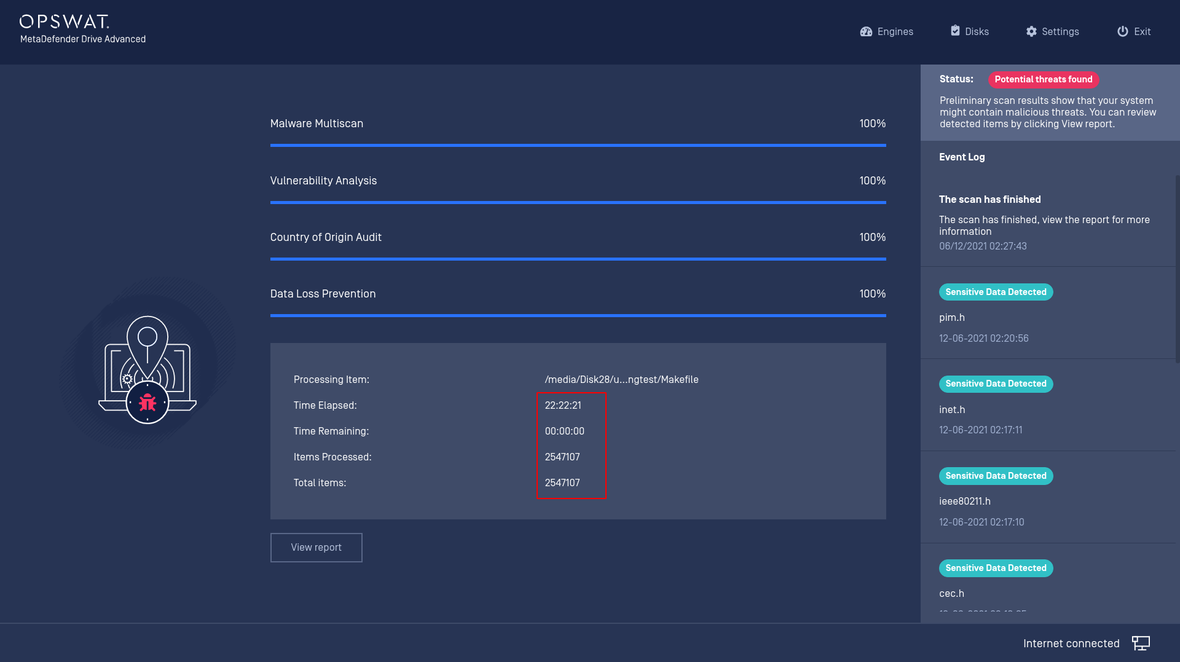Screen dimensions: 1180x662
Task: Click the Country of Origin Audit 100% value
Action: (x=872, y=237)
